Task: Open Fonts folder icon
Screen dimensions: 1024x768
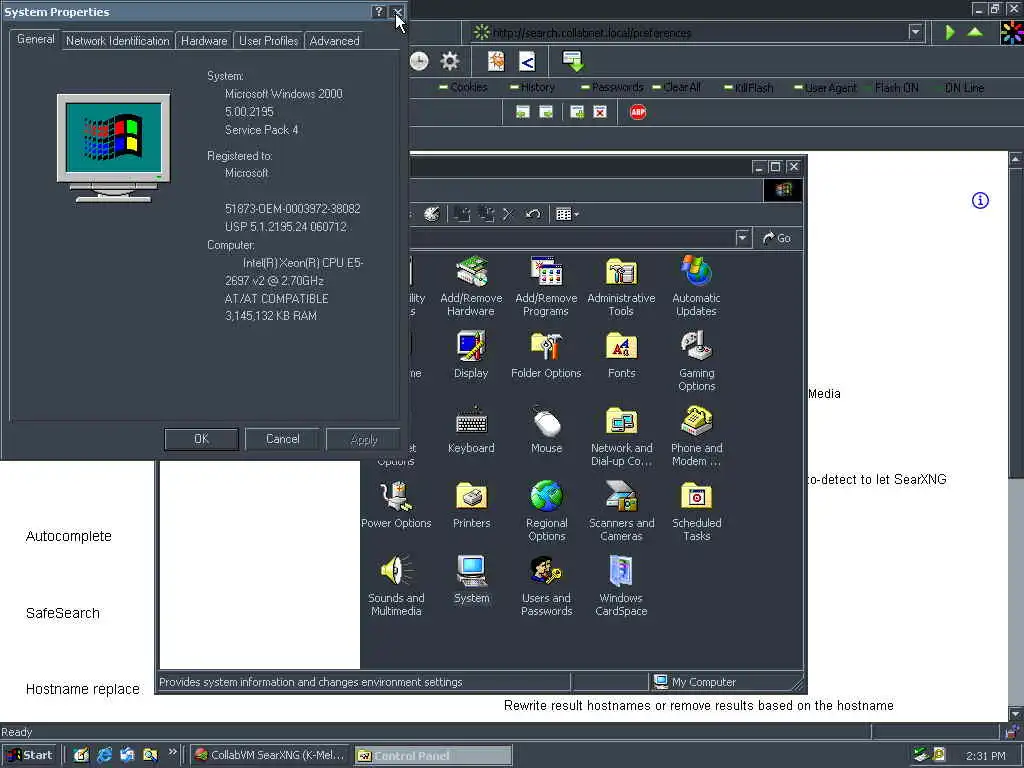Action: coord(621,355)
